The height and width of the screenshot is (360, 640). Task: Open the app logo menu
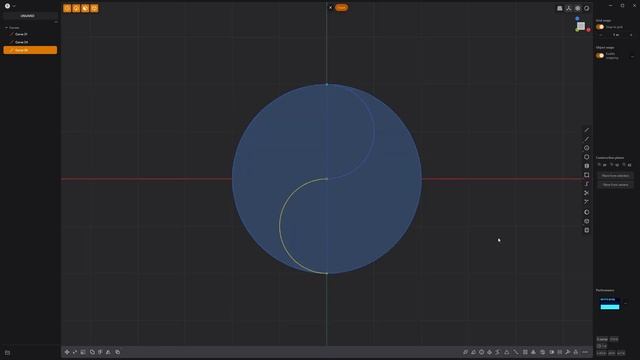[7, 6]
